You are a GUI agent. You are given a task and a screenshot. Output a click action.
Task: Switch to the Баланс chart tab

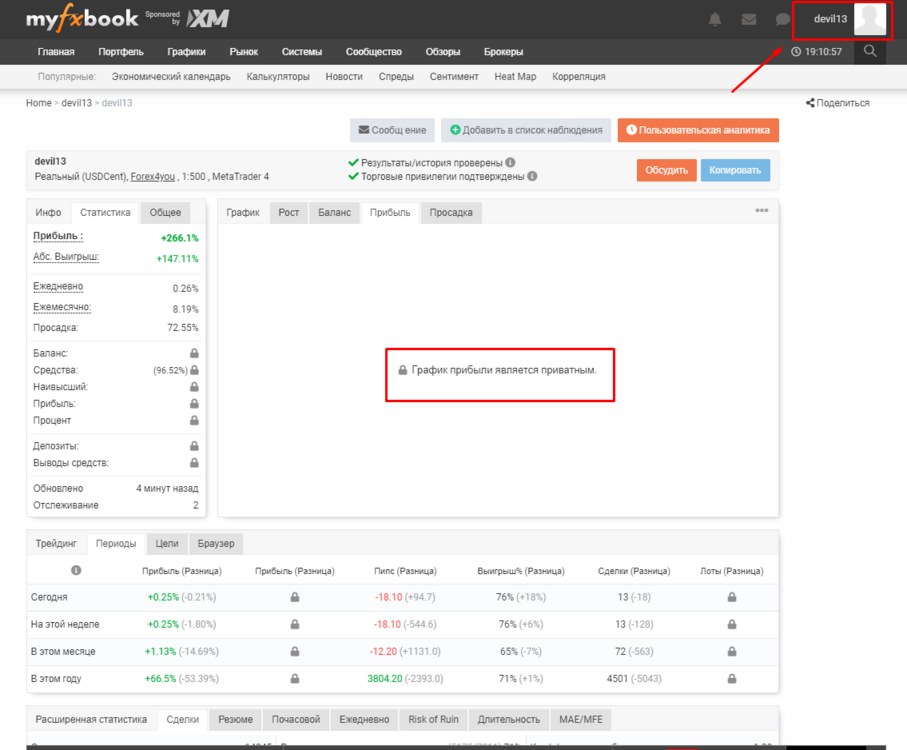click(334, 212)
